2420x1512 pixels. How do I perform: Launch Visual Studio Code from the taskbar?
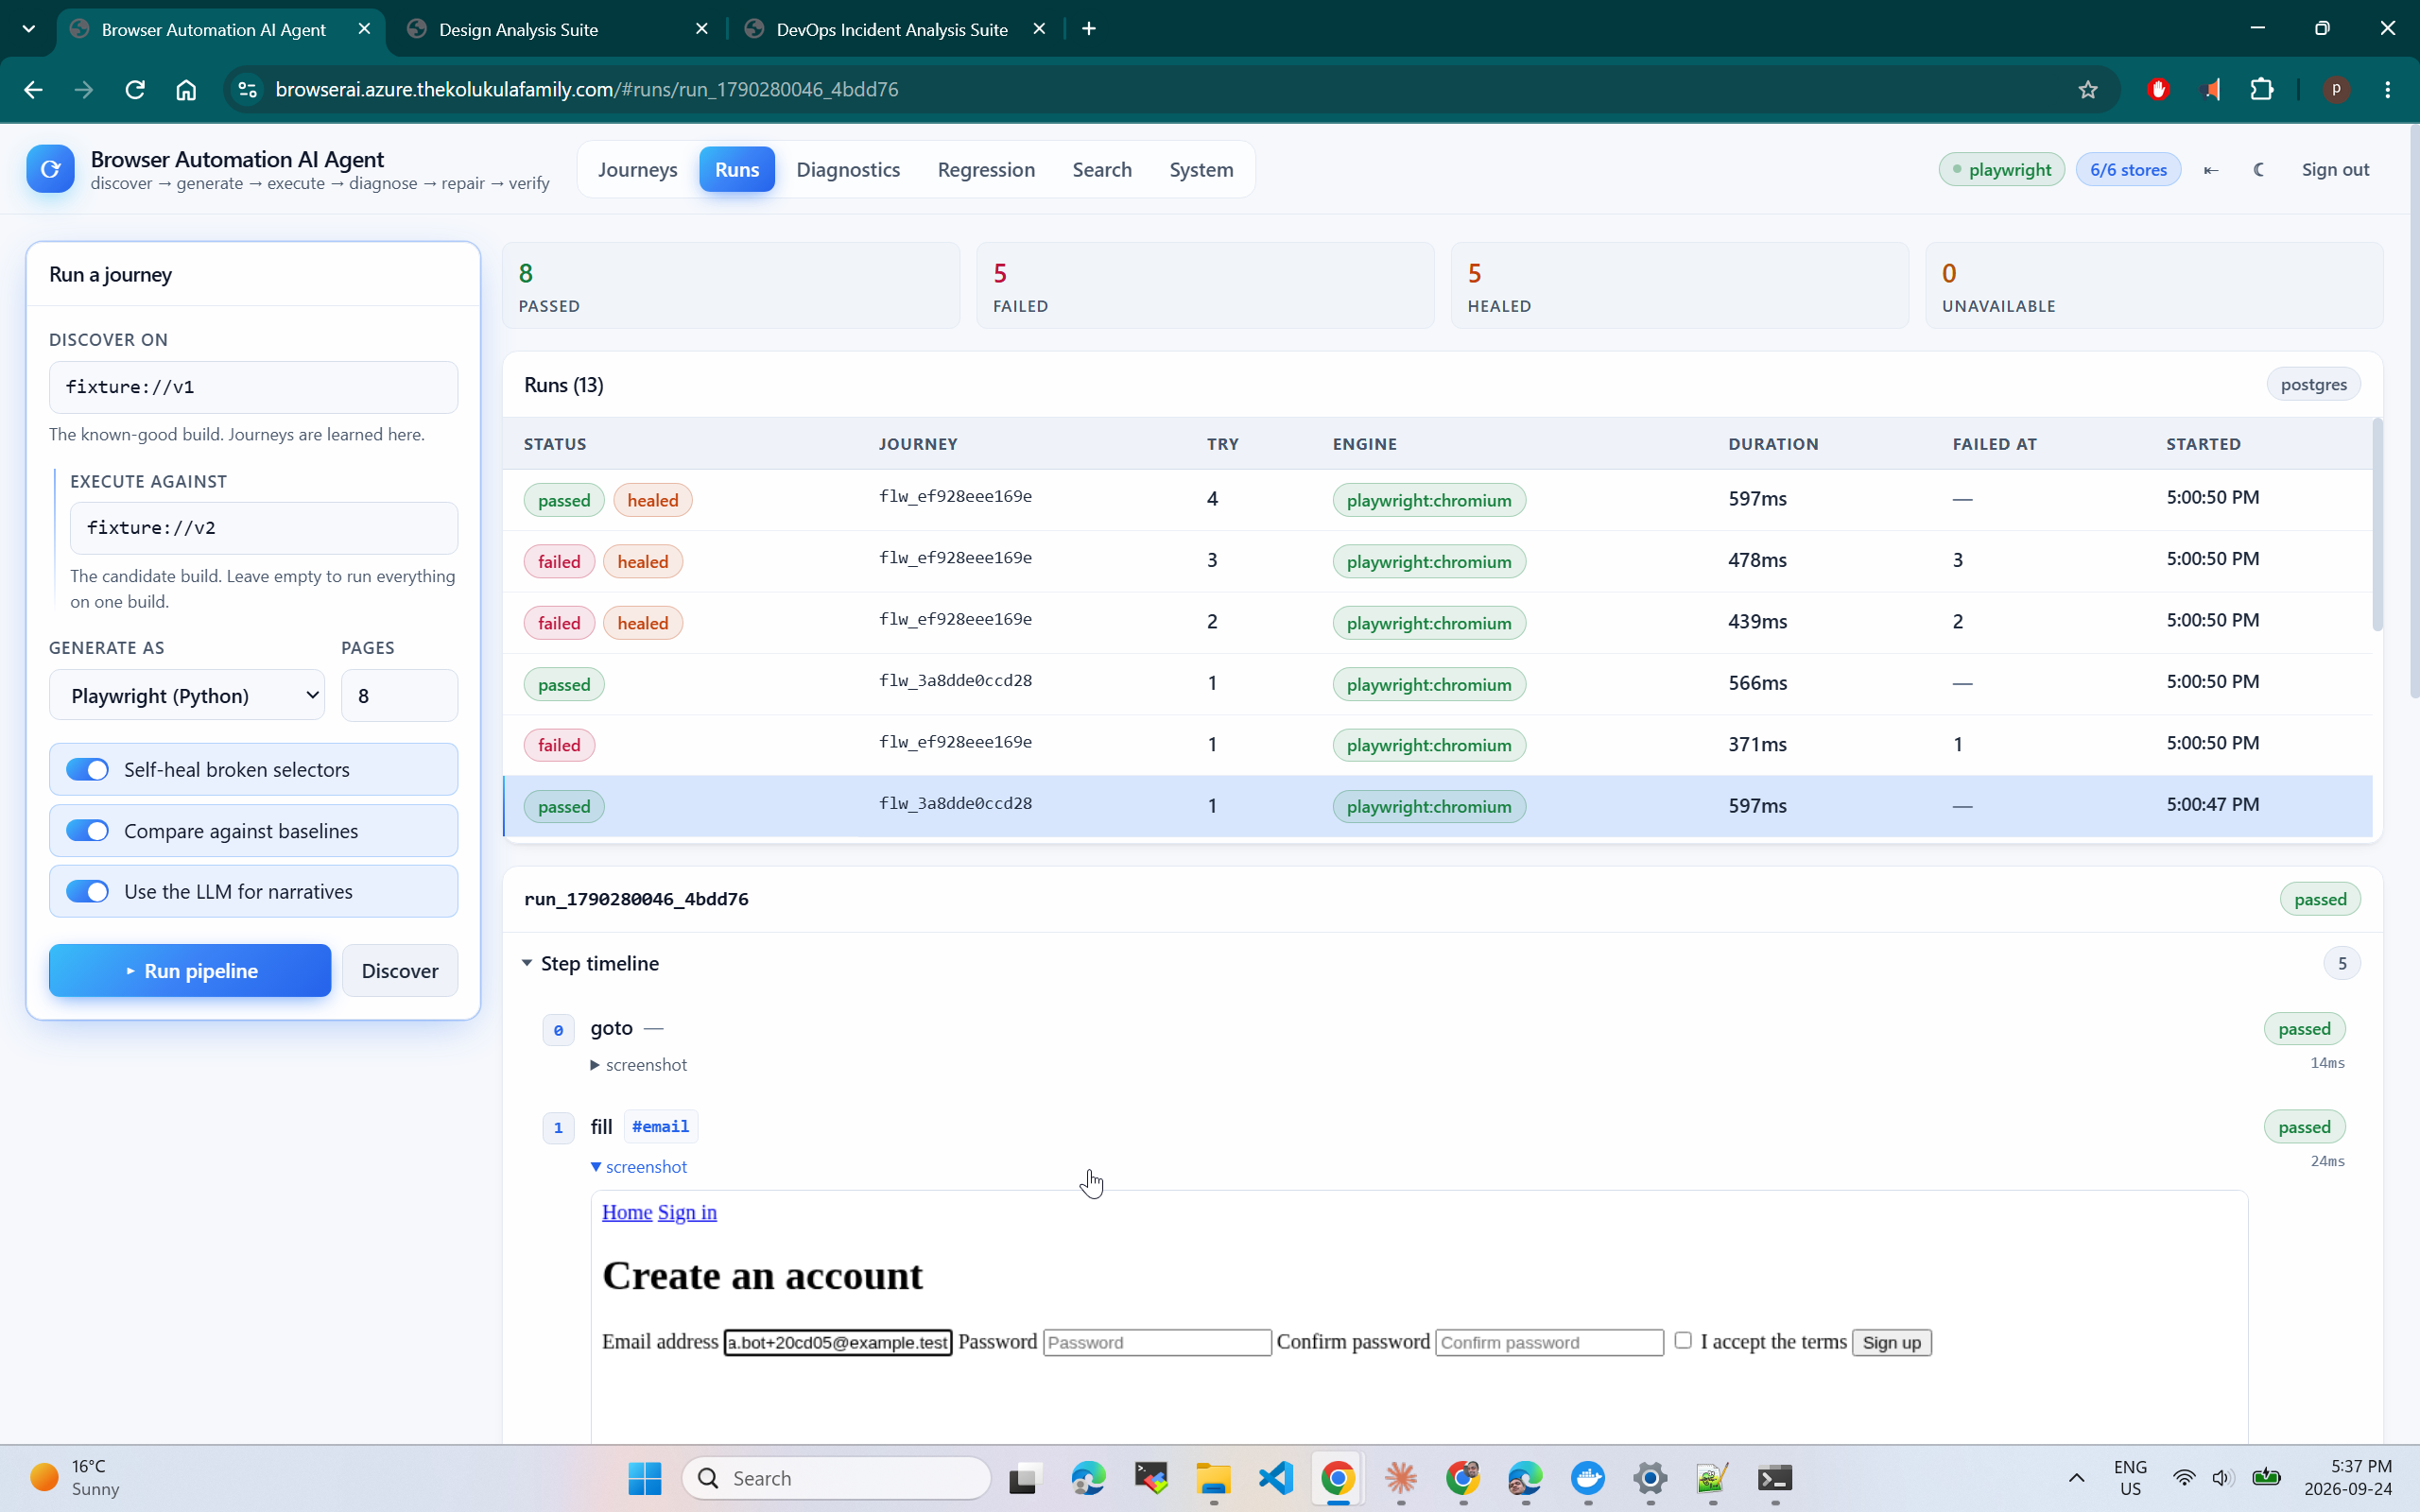click(x=1276, y=1477)
